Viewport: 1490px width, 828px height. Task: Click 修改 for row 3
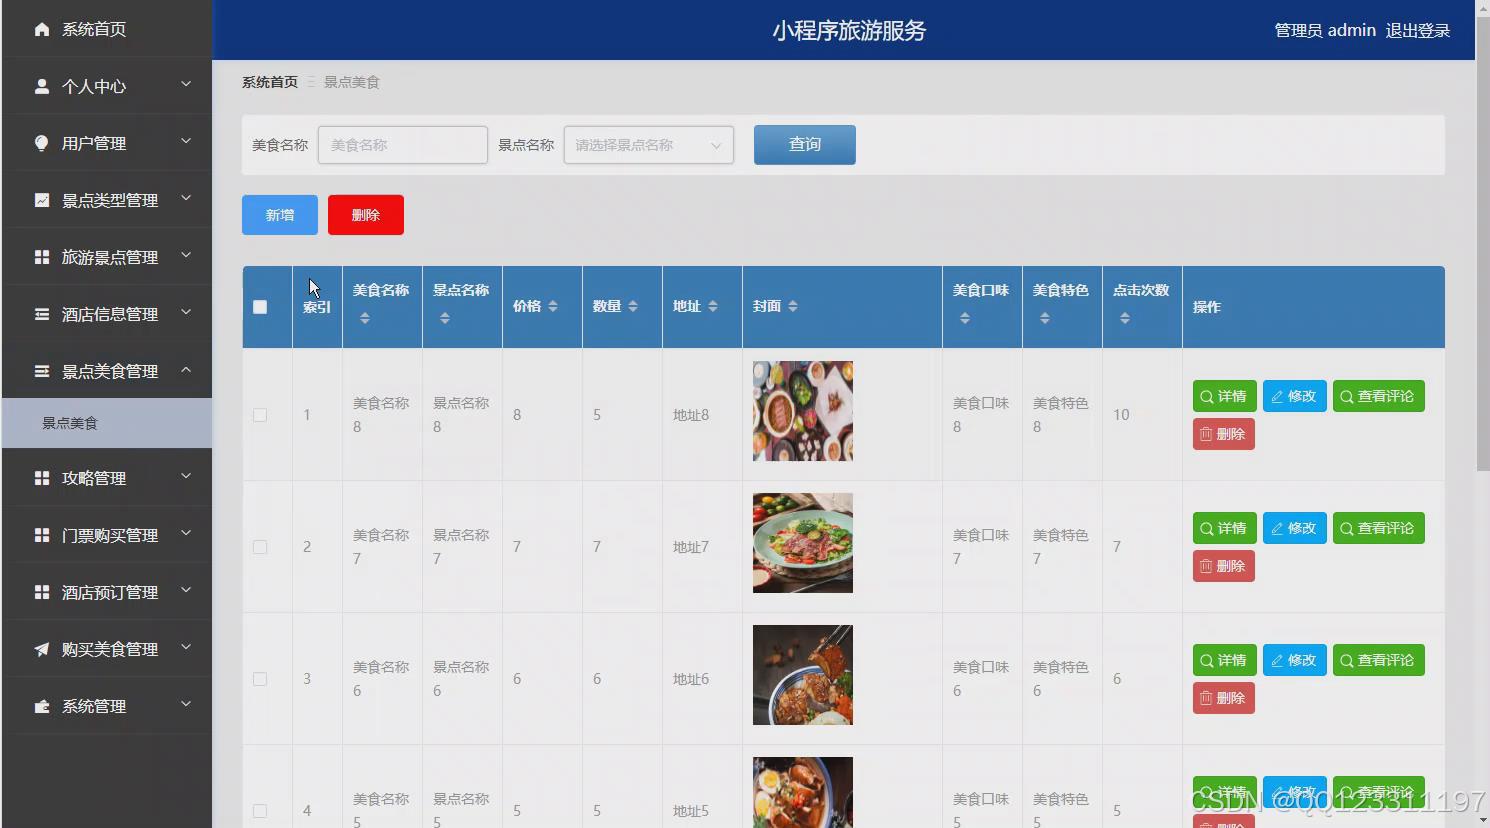click(1294, 660)
